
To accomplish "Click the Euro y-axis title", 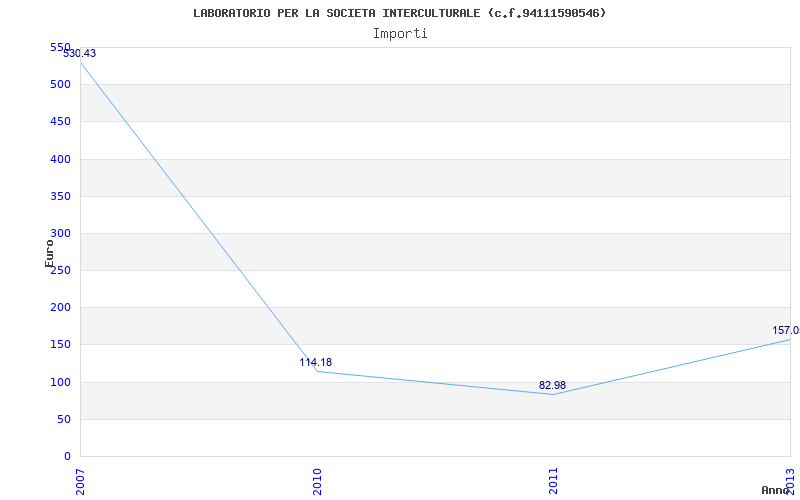I will [x=49, y=254].
